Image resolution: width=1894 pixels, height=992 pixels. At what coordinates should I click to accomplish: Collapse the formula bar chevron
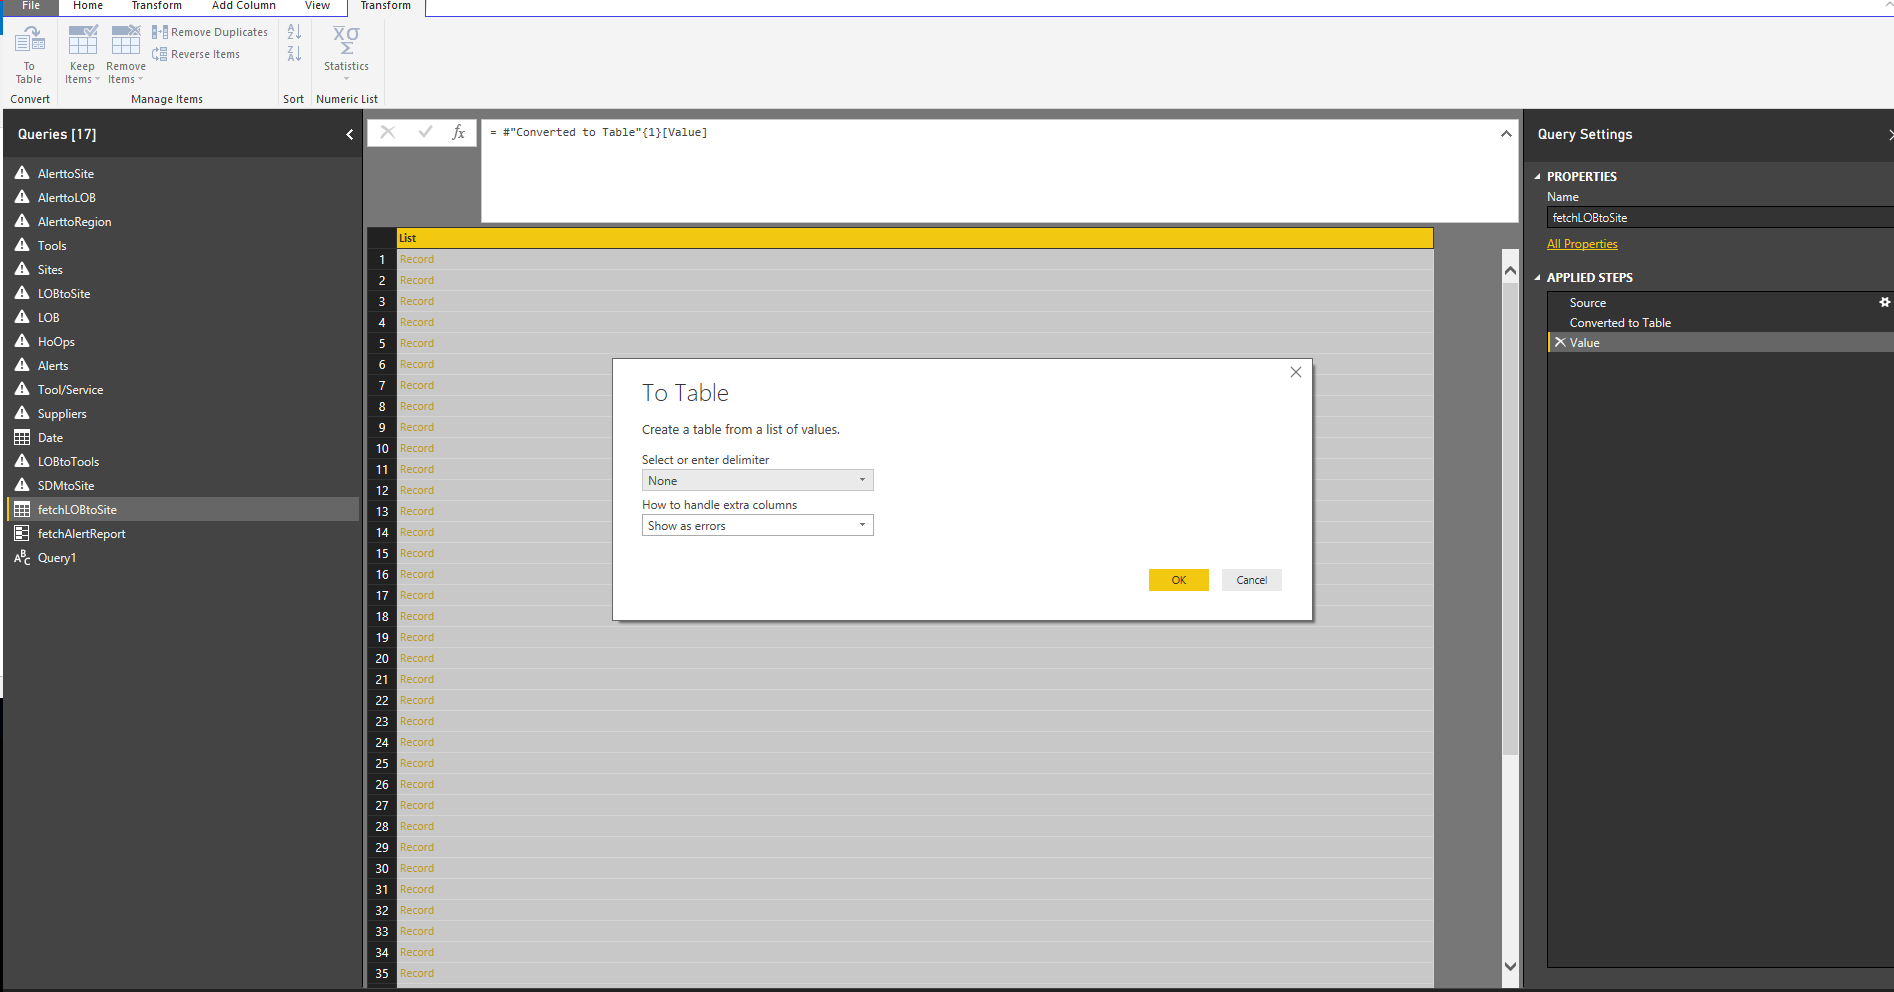[x=1506, y=134]
